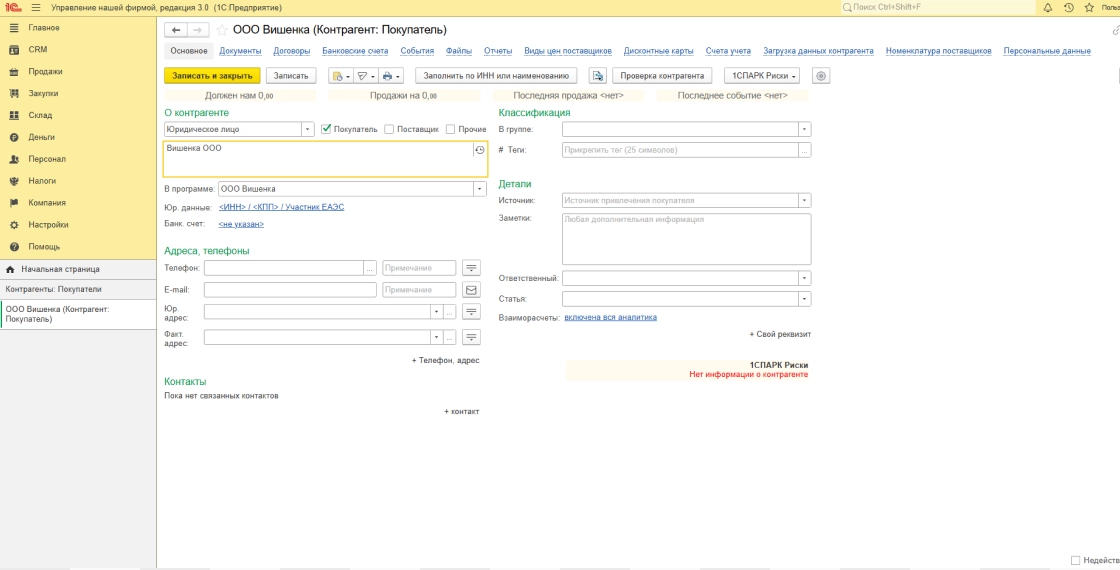Open phone details icon at Телефон row
This screenshot has width=1120, height=570.
click(x=471, y=268)
